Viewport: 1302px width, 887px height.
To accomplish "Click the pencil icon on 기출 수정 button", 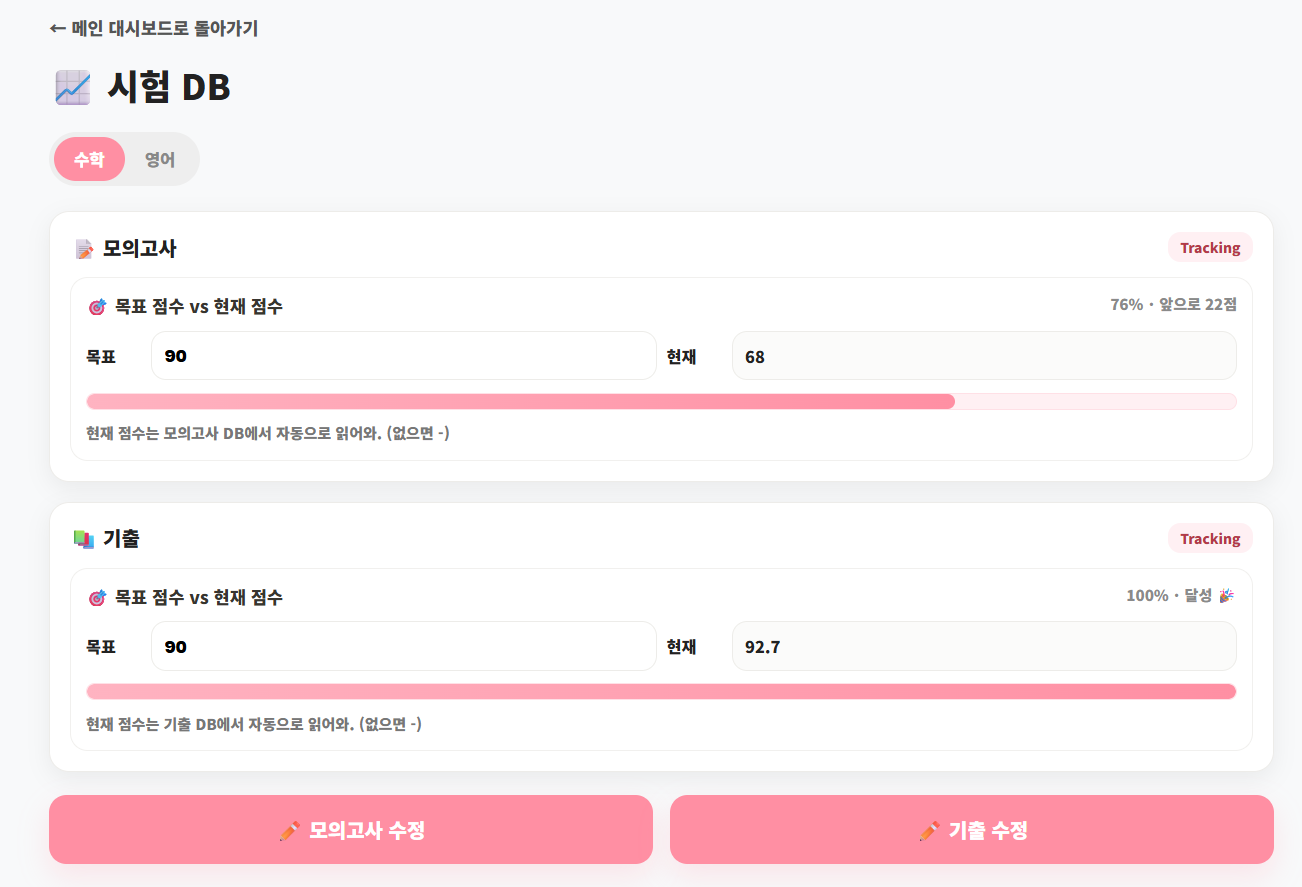I will click(x=929, y=830).
